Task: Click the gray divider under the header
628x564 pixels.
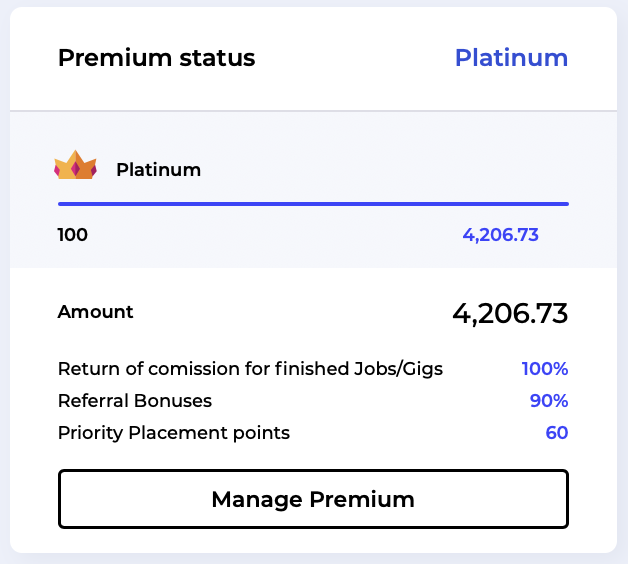Action: (313, 111)
